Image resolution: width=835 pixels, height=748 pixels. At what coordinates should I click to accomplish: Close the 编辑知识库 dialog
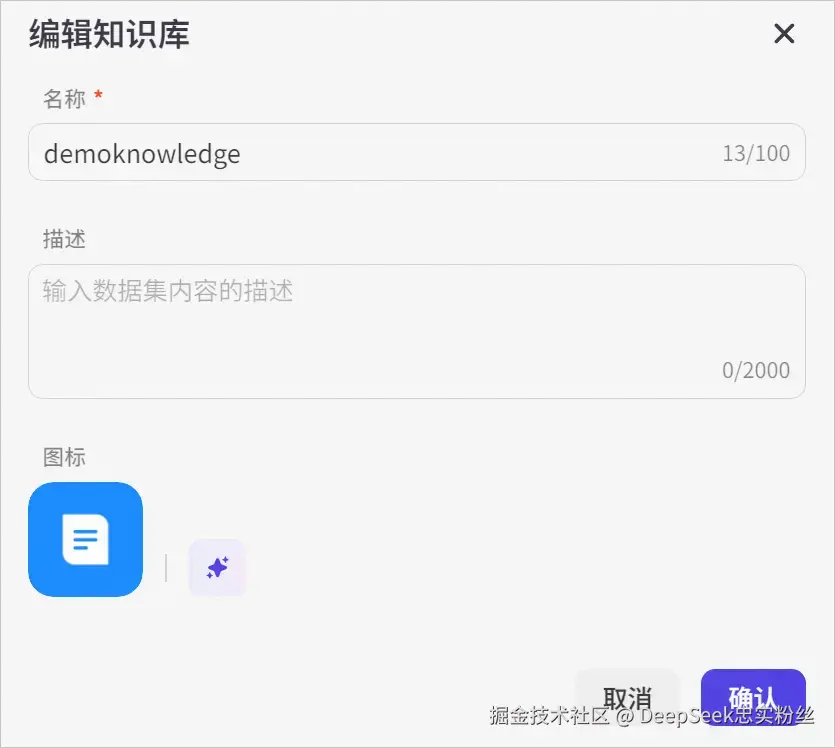click(784, 34)
